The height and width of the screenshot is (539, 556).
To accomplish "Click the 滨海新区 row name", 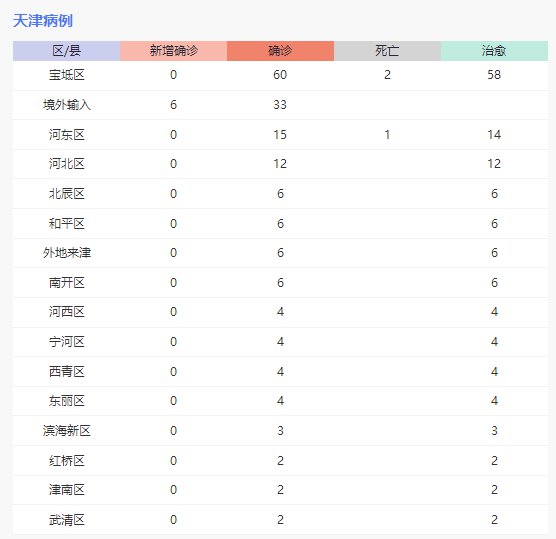I will [x=67, y=431].
